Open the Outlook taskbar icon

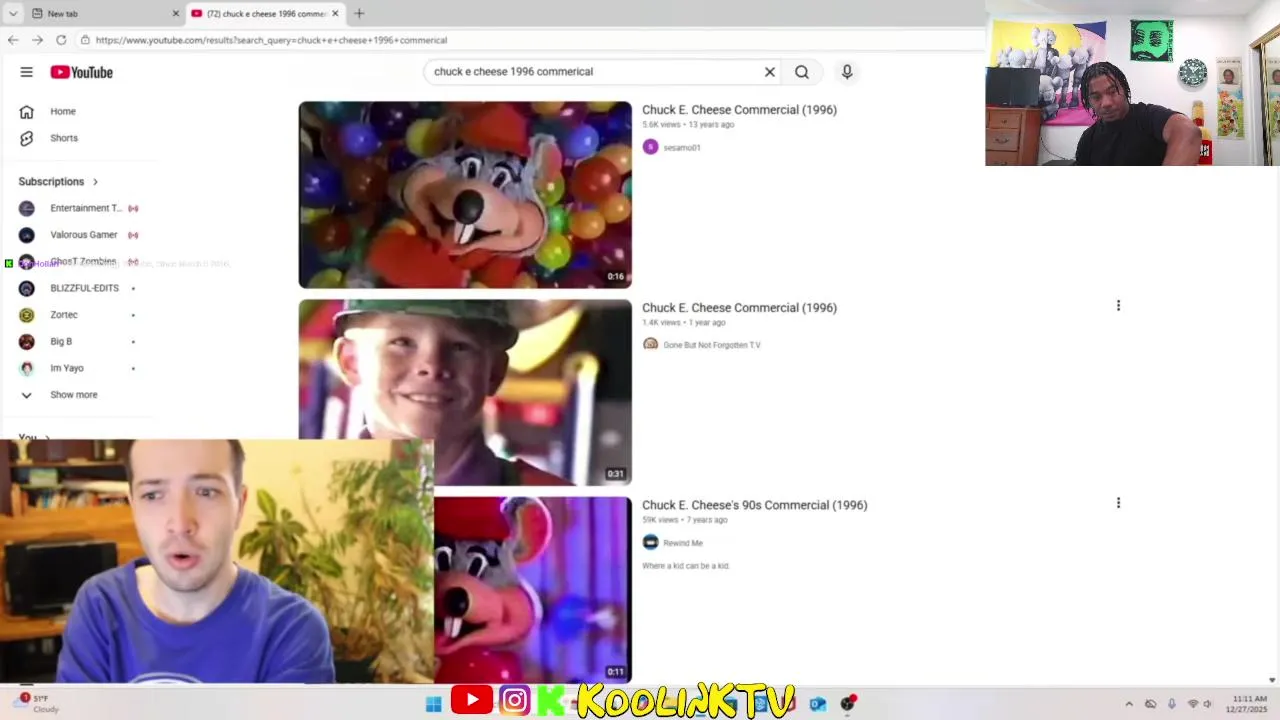(x=817, y=704)
